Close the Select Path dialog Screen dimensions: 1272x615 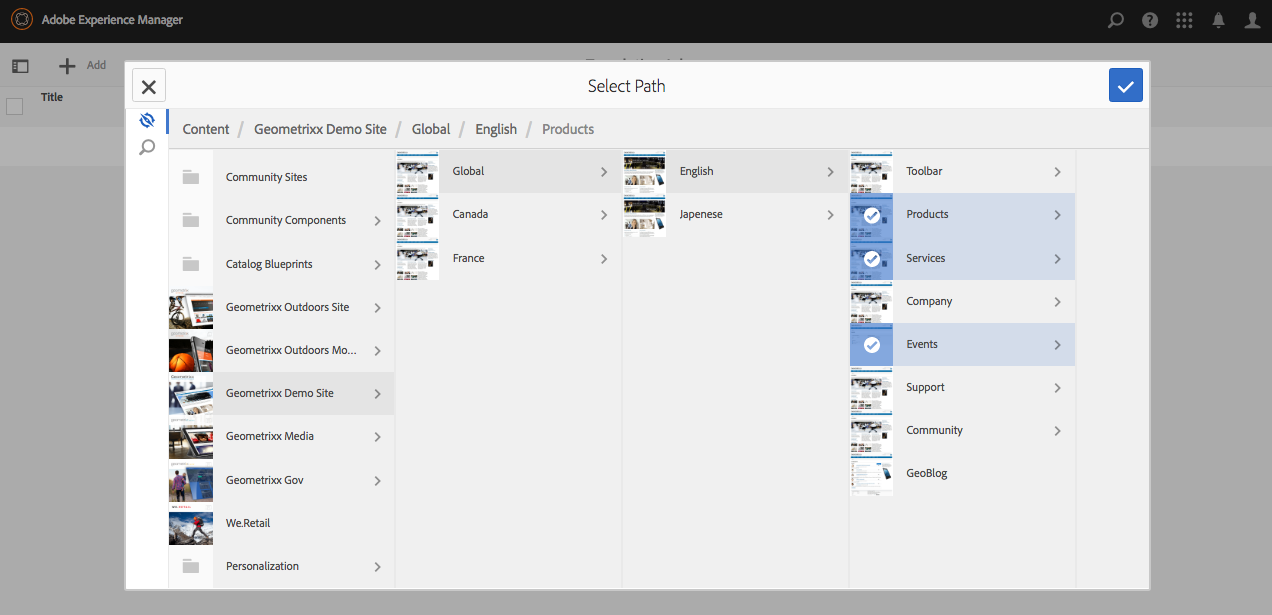point(149,86)
